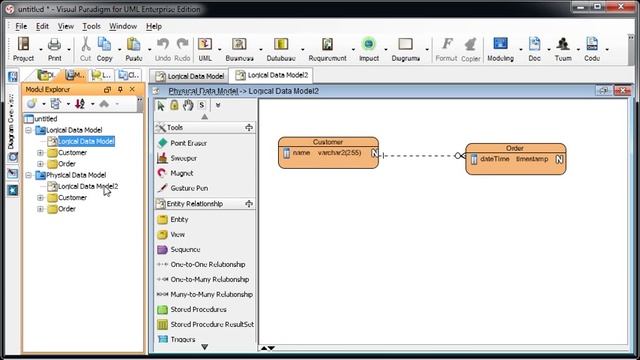Collapse the Logical Data Model tree node
Viewport: 640px width, 360px height.
pyautogui.click(x=29, y=130)
